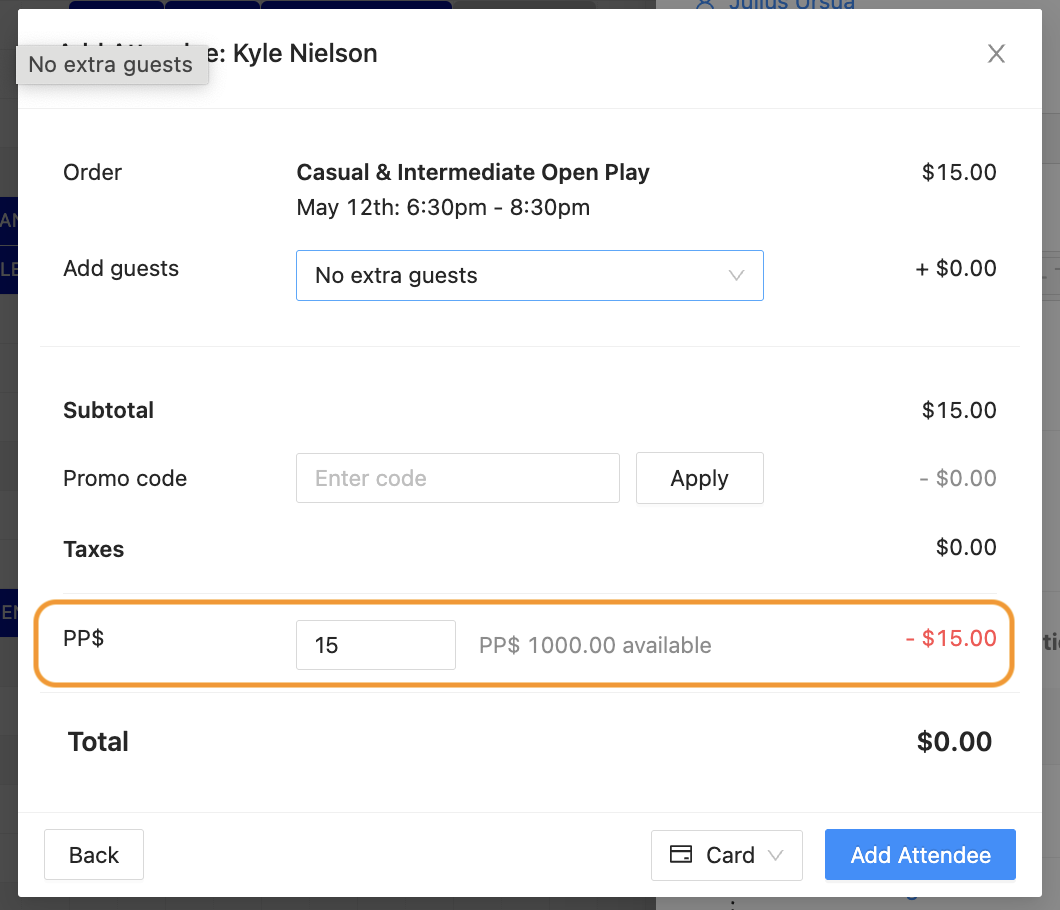The width and height of the screenshot is (1060, 910).
Task: Focus the Enter code promo field
Action: point(457,478)
